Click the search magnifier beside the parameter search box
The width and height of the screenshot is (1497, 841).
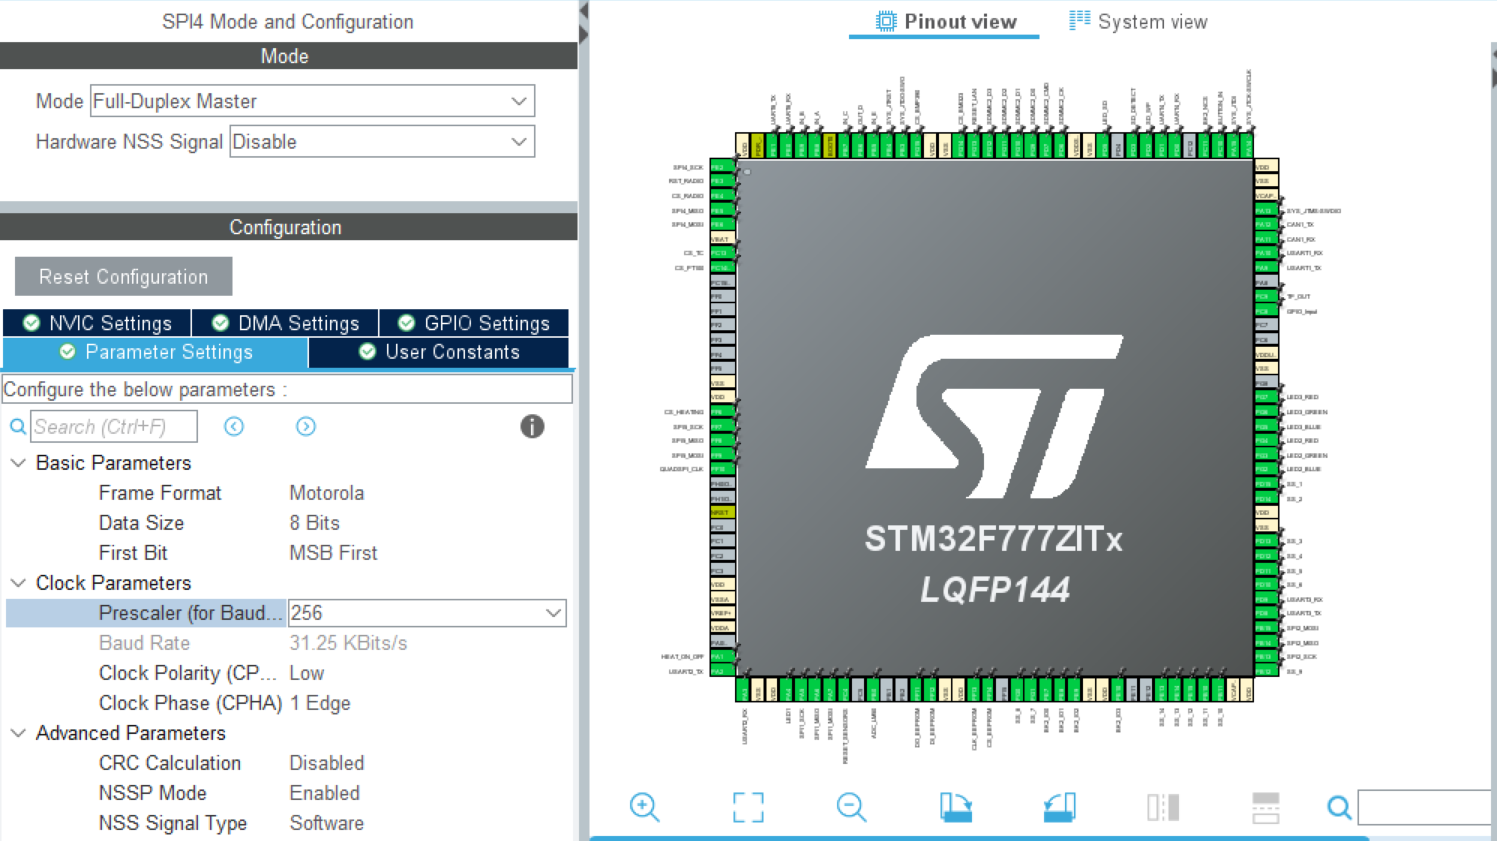[17, 426]
